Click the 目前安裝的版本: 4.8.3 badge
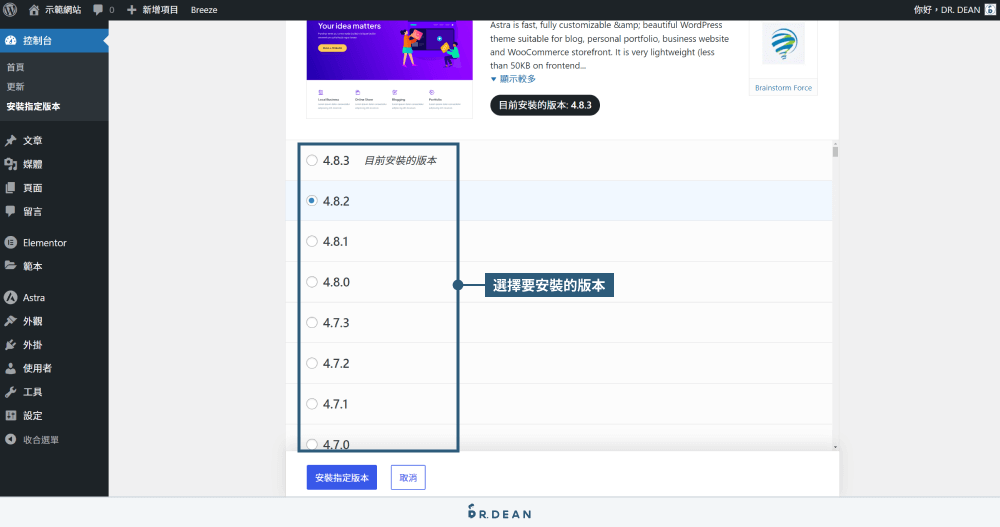The image size is (1000, 527). (545, 105)
